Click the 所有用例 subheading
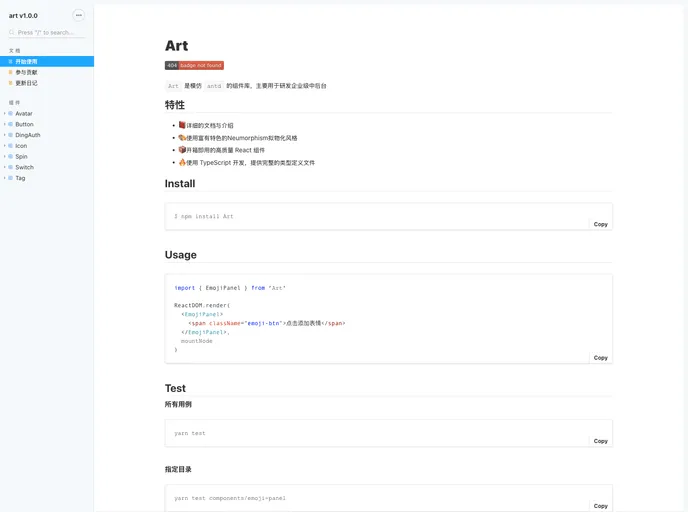The image size is (688, 512). [x=178, y=404]
